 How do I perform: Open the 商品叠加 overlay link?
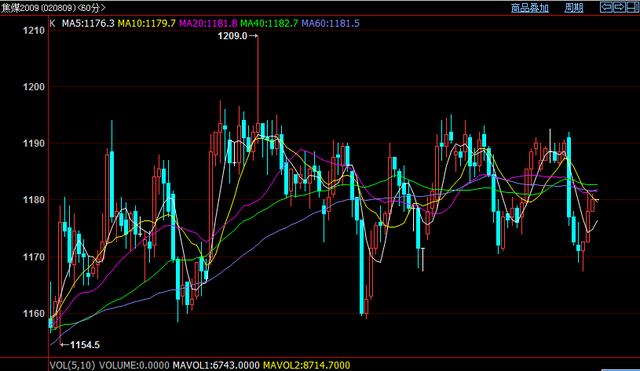click(529, 8)
